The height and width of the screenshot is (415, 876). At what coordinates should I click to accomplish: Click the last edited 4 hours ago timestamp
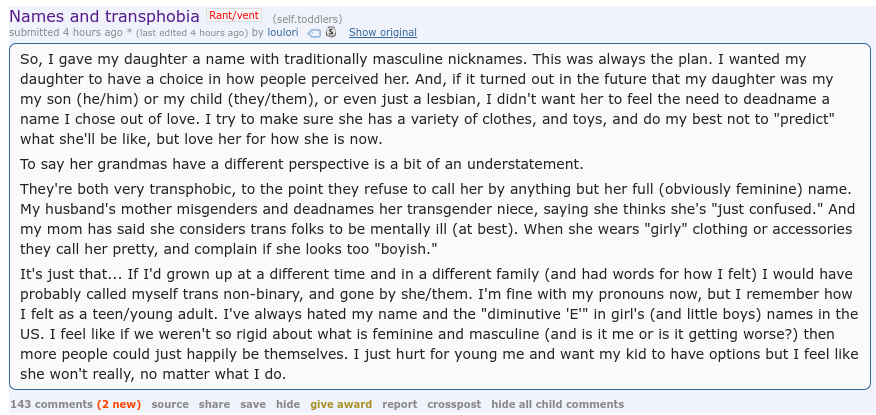[x=192, y=33]
